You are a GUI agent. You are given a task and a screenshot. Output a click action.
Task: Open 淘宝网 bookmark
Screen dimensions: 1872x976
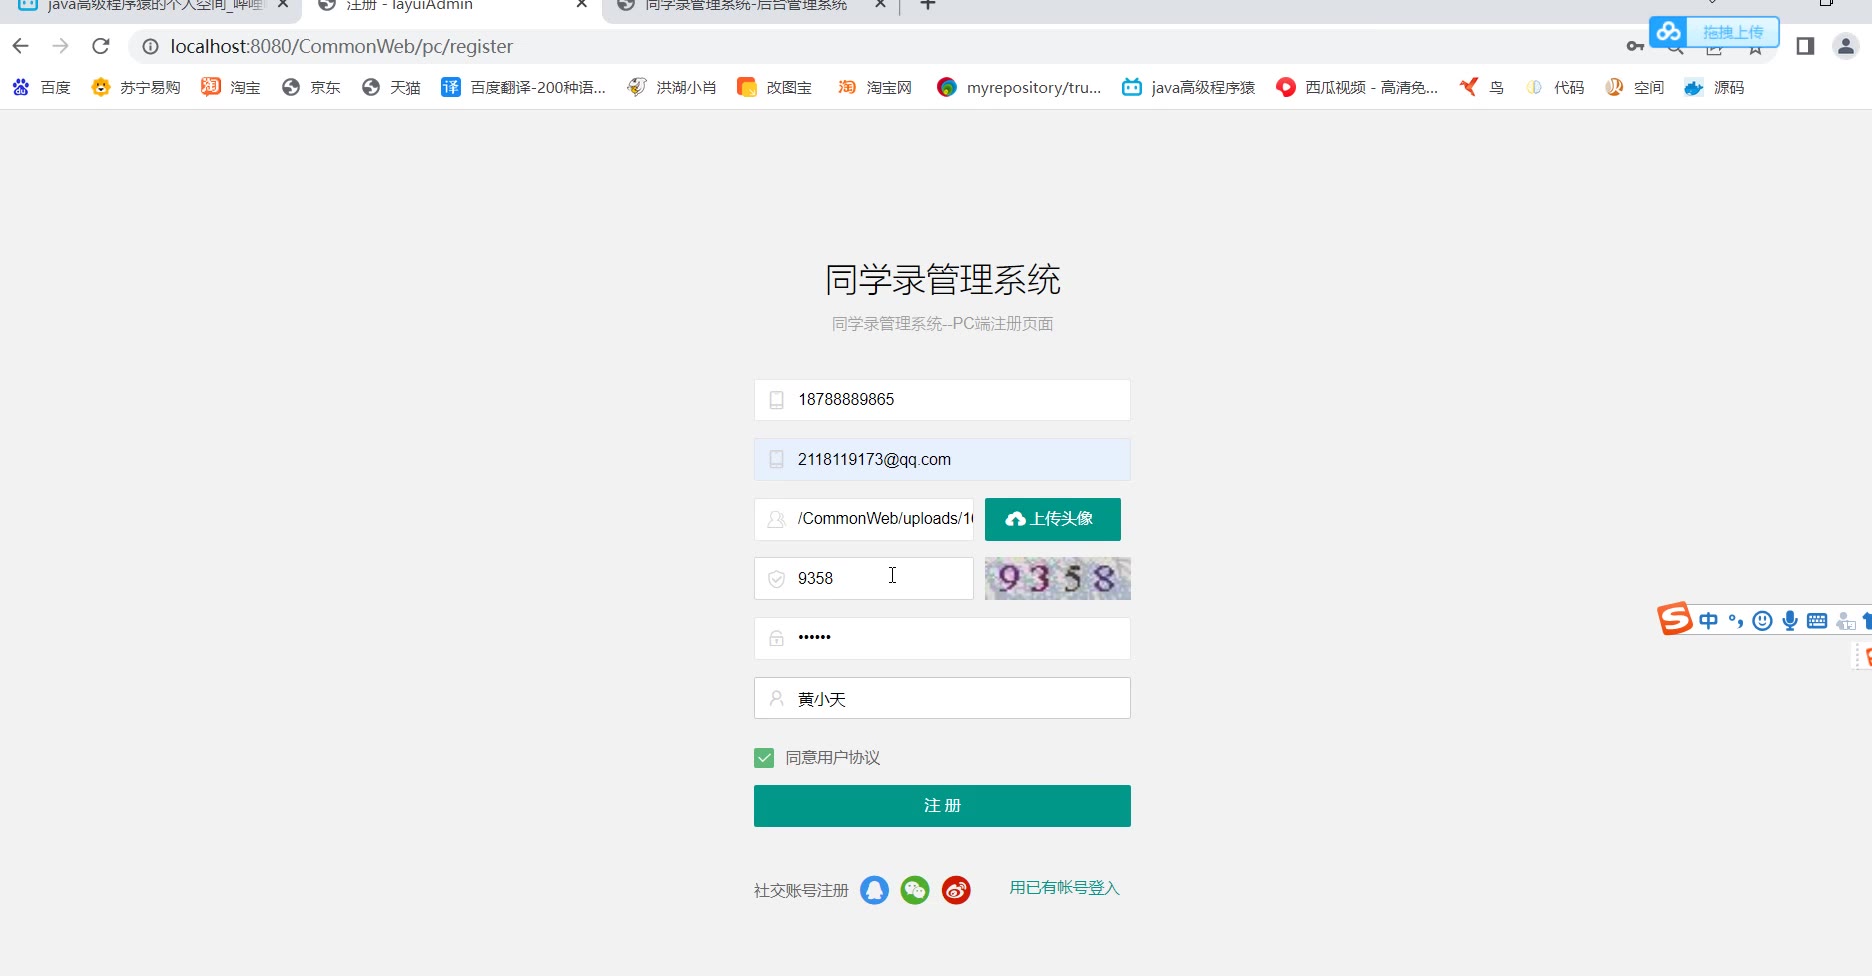tap(874, 87)
